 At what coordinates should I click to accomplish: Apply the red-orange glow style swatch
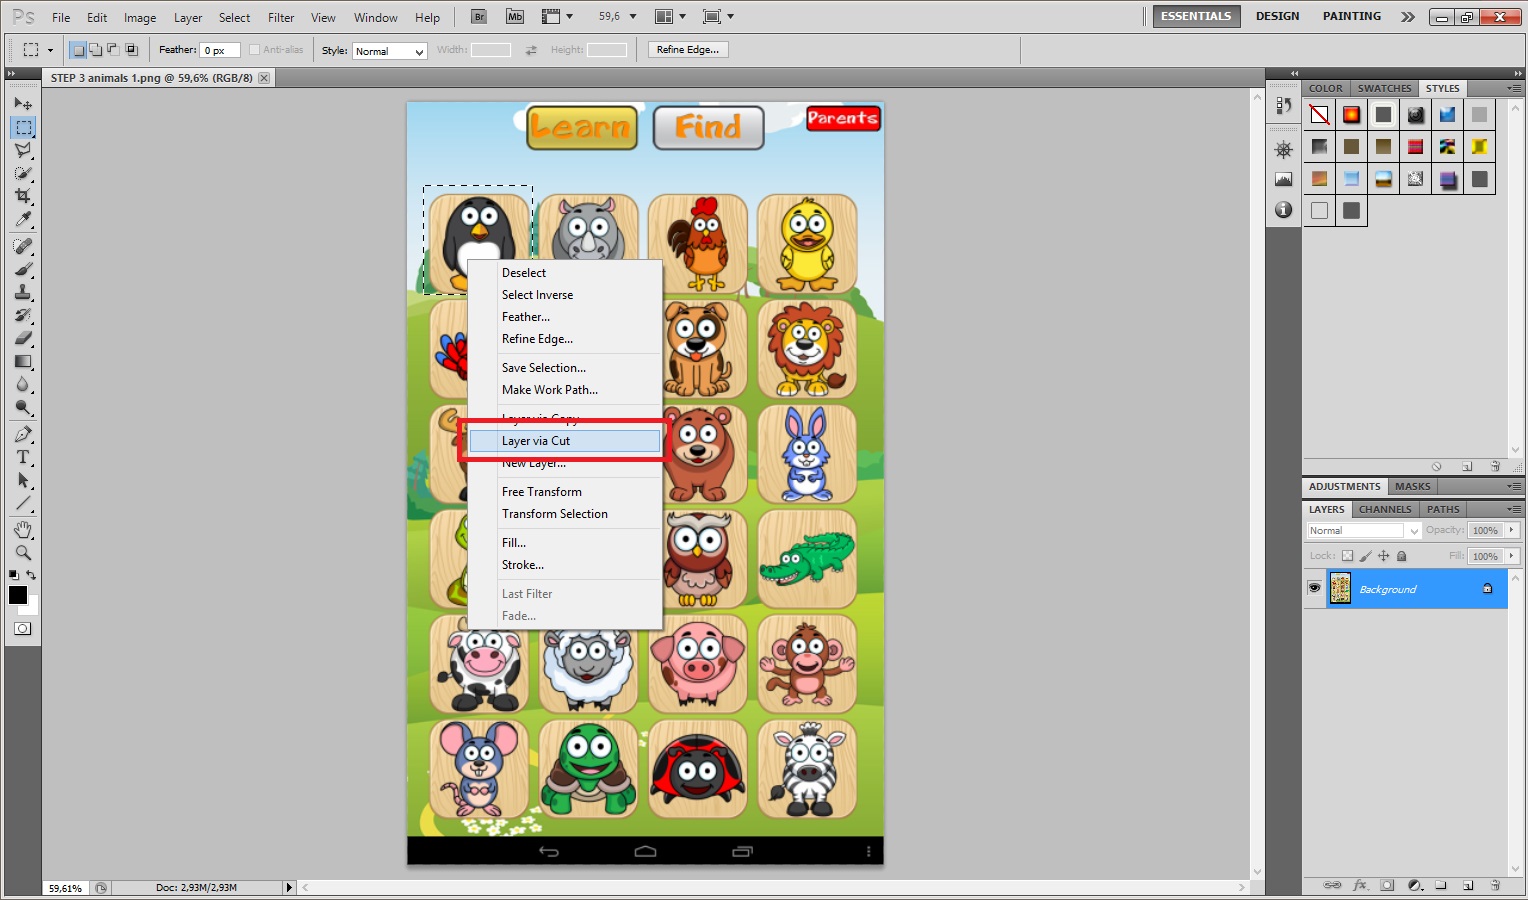click(1352, 115)
